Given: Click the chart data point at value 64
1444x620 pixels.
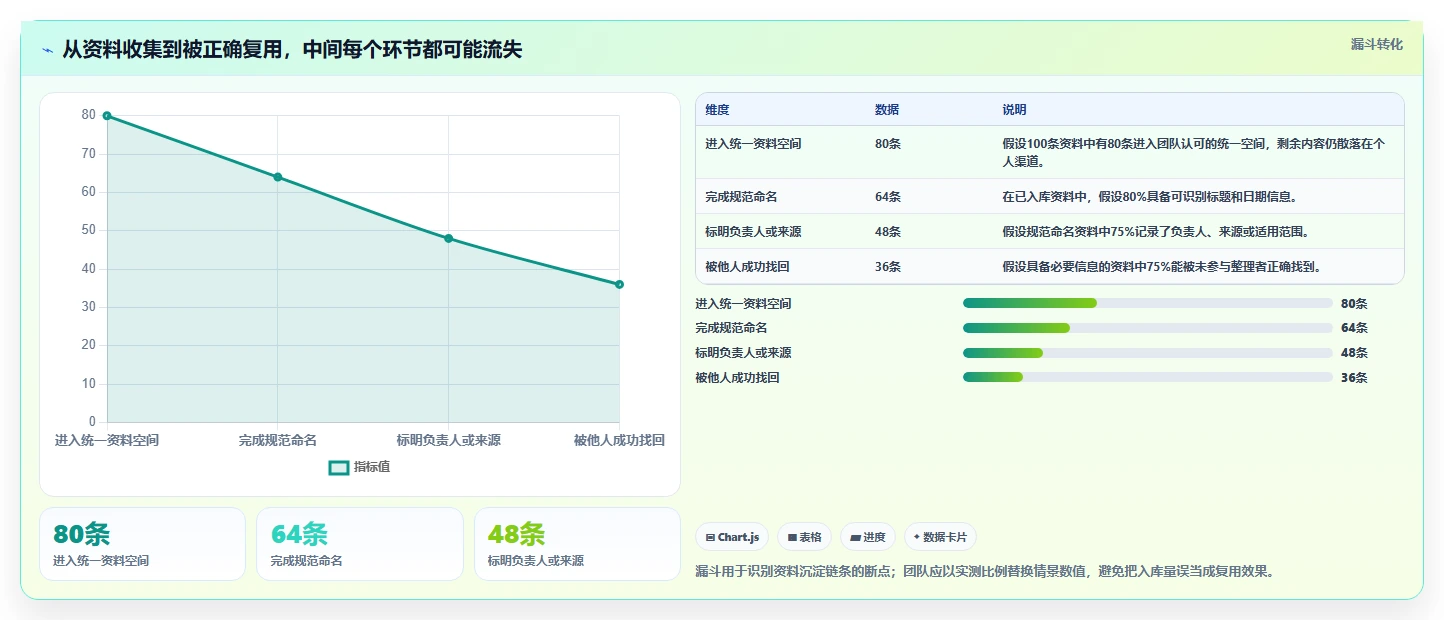Looking at the screenshot, I should point(278,177).
